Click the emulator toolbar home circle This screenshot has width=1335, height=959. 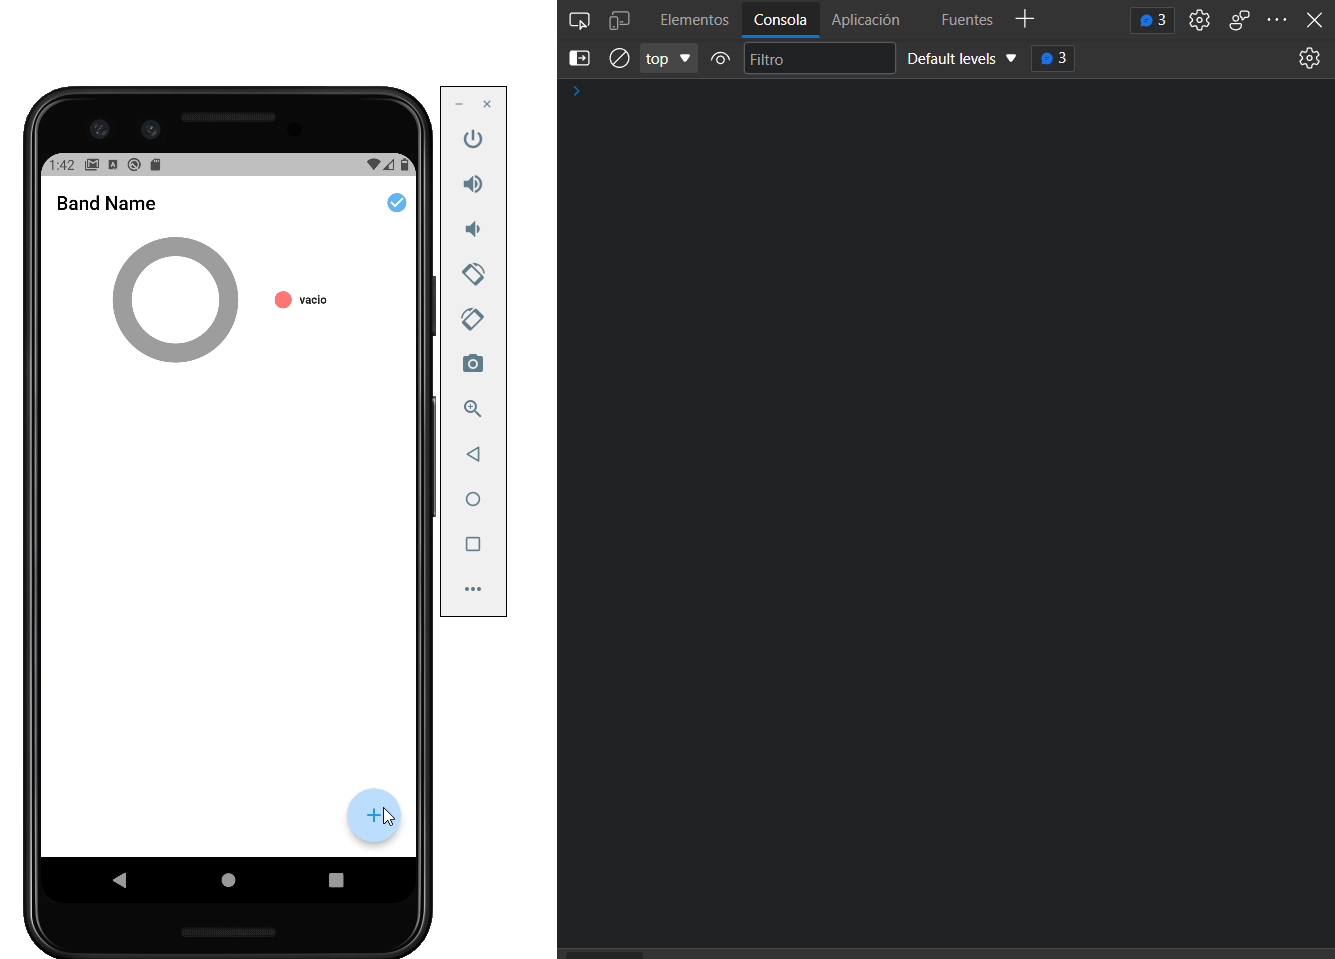coord(473,499)
